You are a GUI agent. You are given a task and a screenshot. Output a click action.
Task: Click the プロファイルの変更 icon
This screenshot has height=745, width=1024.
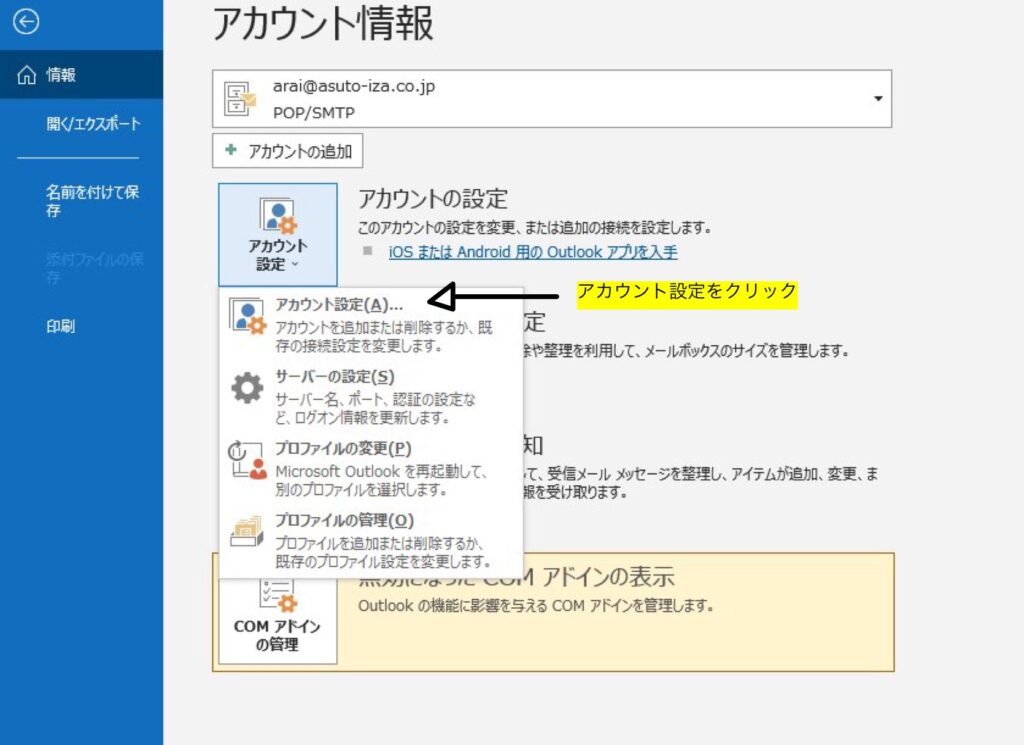pos(247,460)
